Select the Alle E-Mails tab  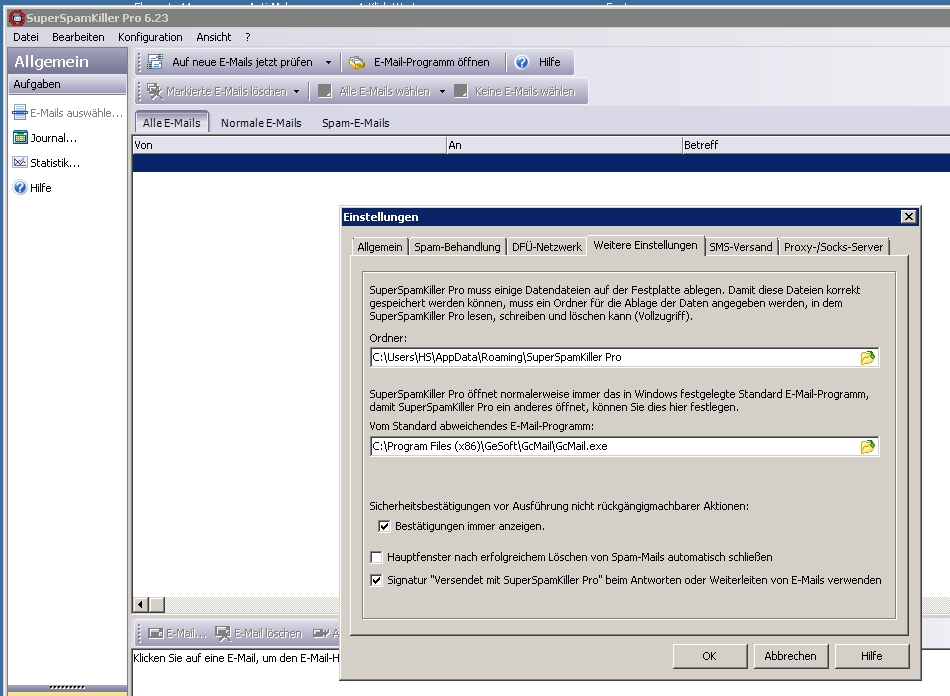(x=171, y=122)
